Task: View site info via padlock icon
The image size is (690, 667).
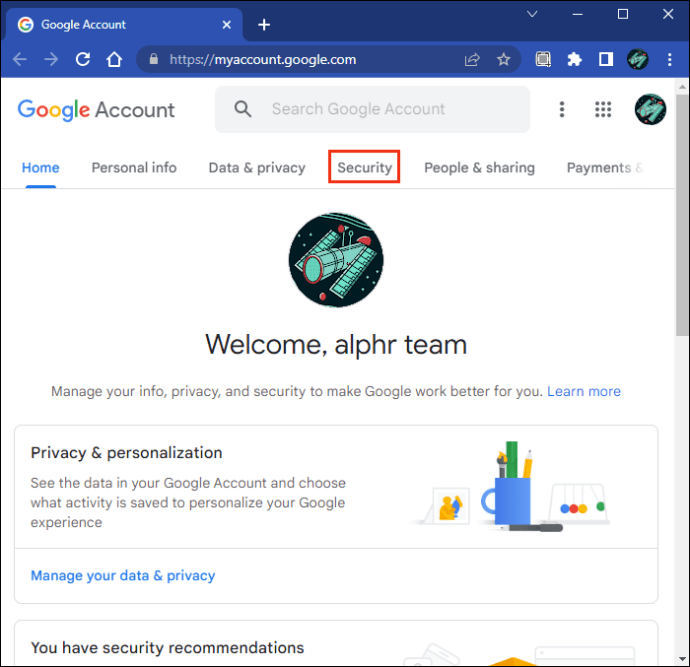Action: [154, 59]
